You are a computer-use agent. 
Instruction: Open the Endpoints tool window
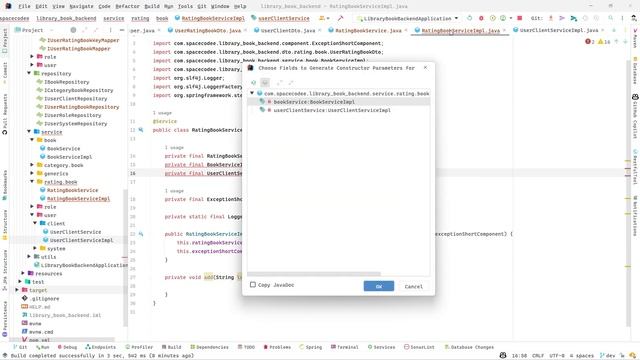[x=100, y=347]
